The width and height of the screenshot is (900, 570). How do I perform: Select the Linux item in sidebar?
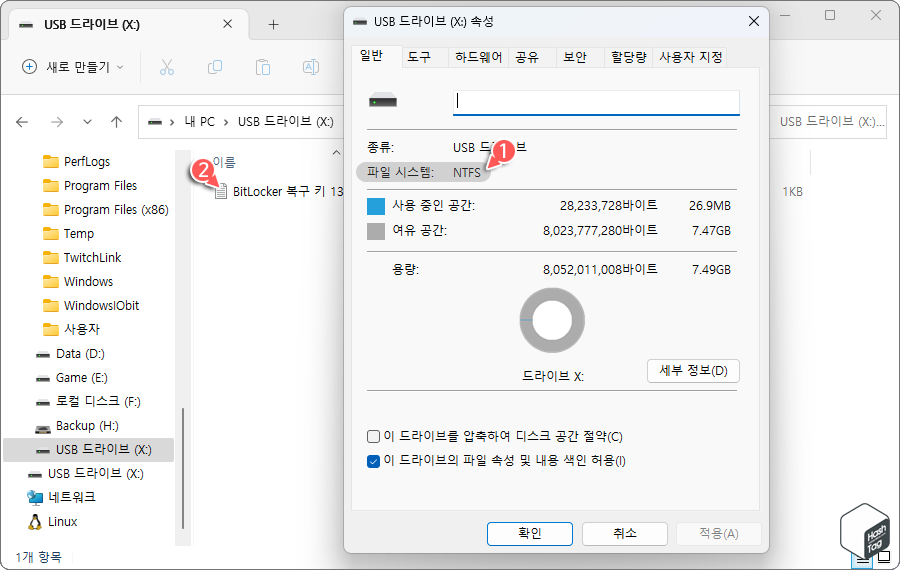coord(53,522)
